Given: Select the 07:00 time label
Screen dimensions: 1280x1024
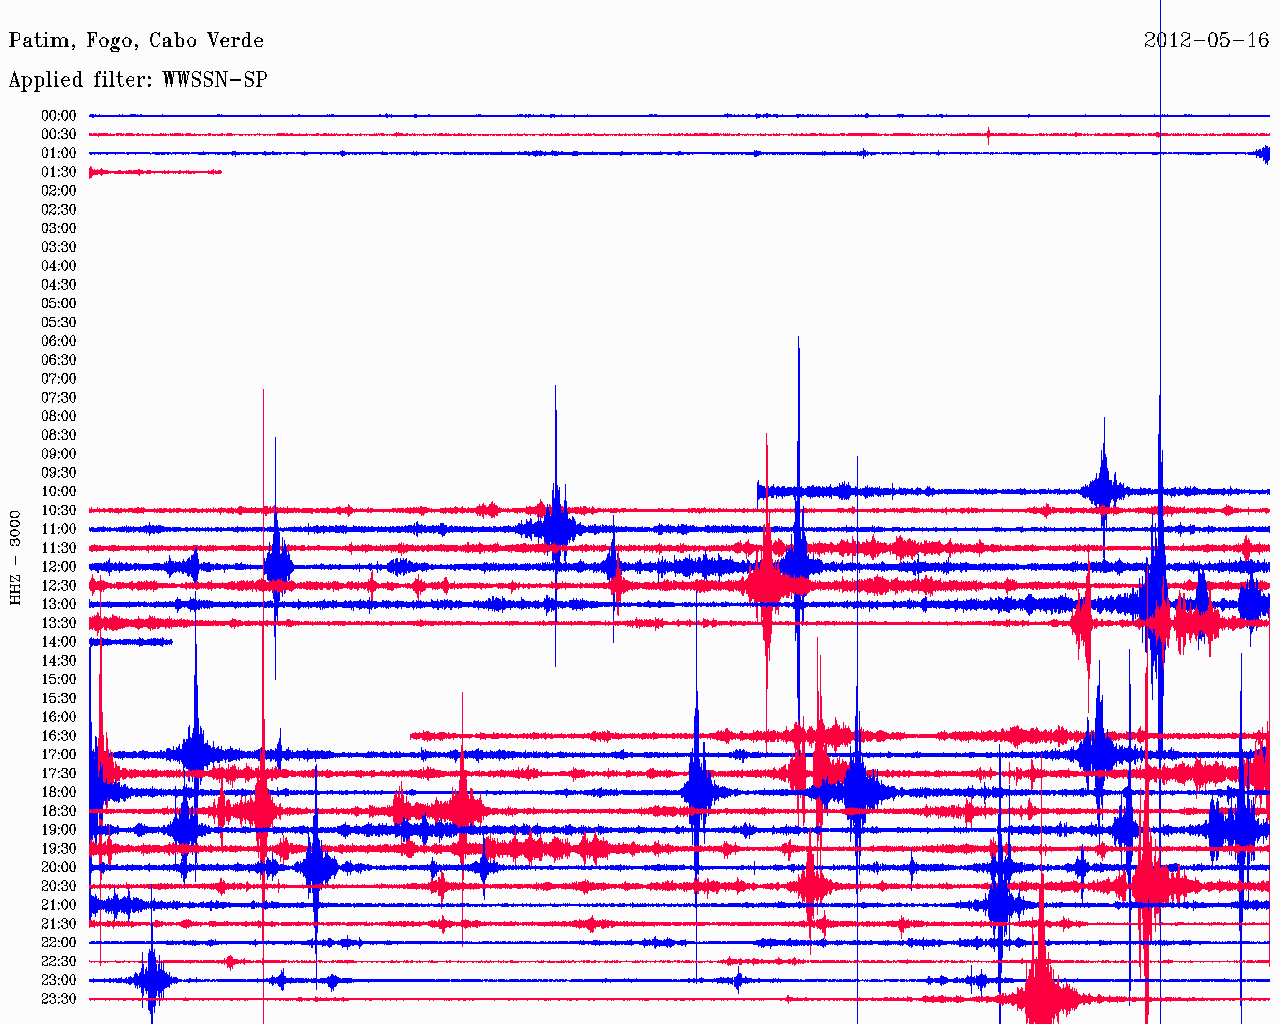Looking at the screenshot, I should [59, 379].
